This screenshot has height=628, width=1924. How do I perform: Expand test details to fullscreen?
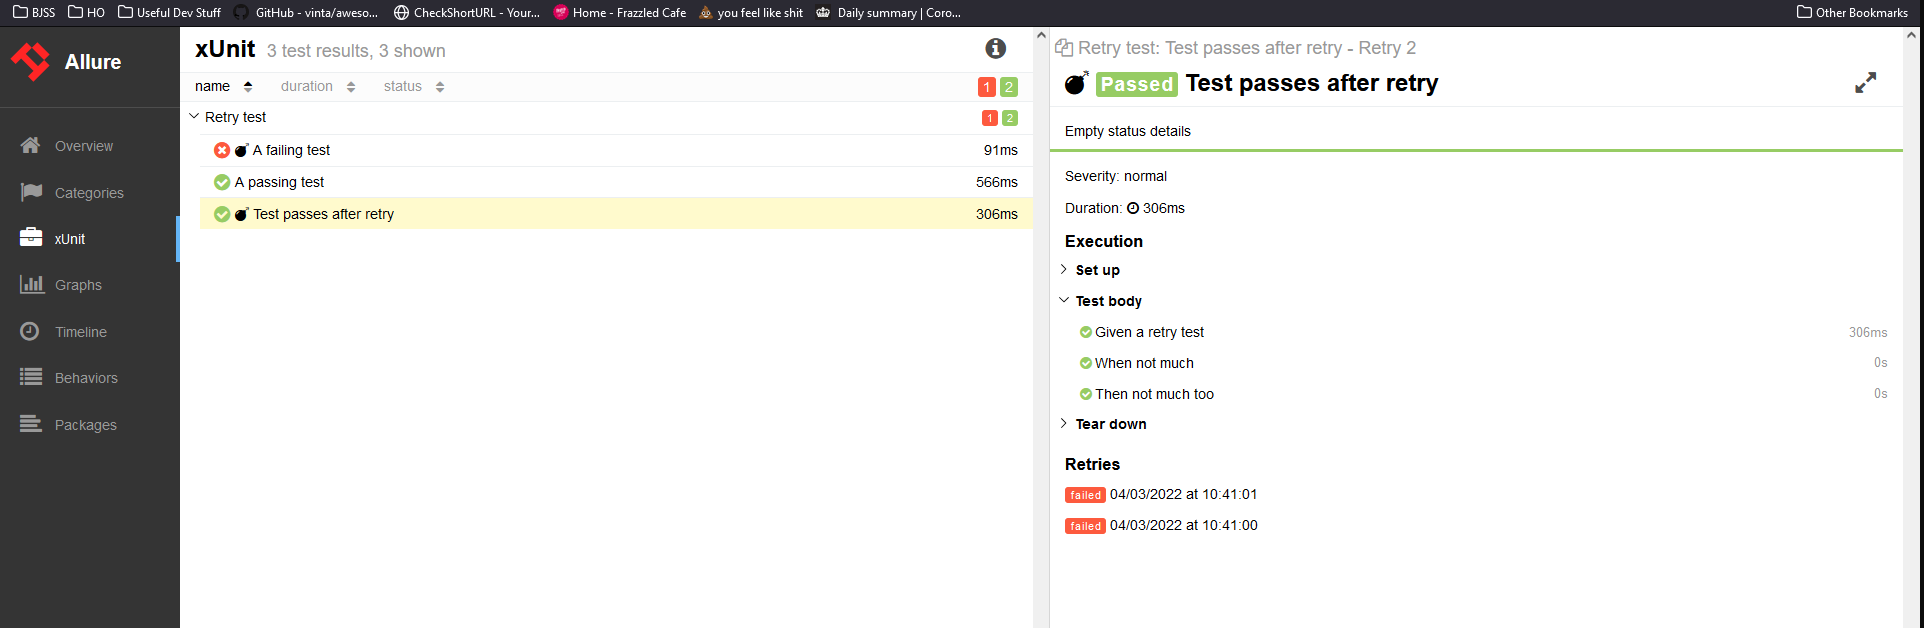click(x=1866, y=83)
